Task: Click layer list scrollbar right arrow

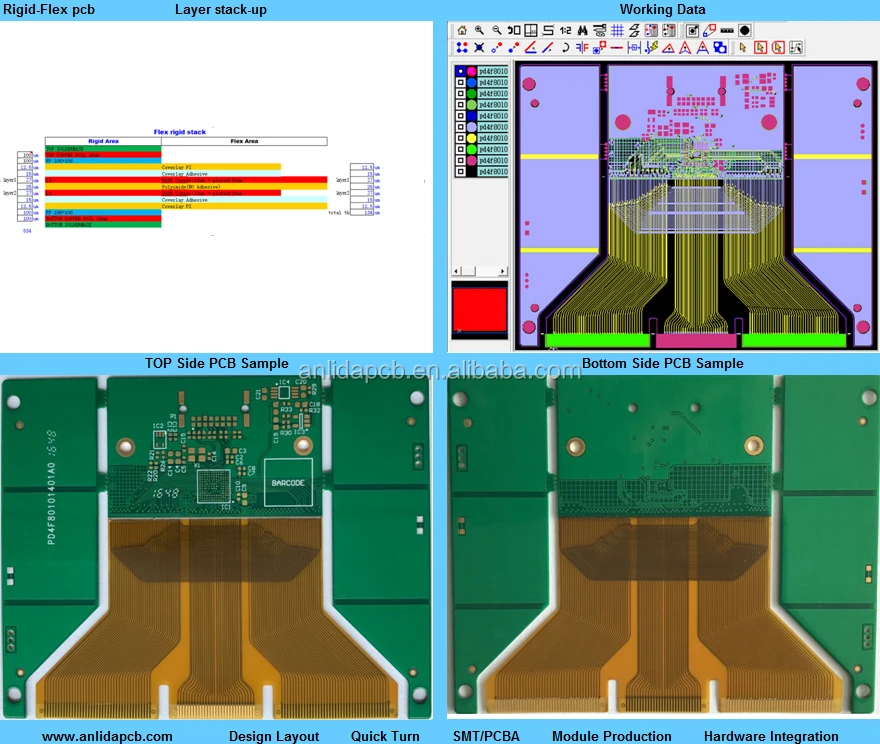Action: tap(503, 271)
